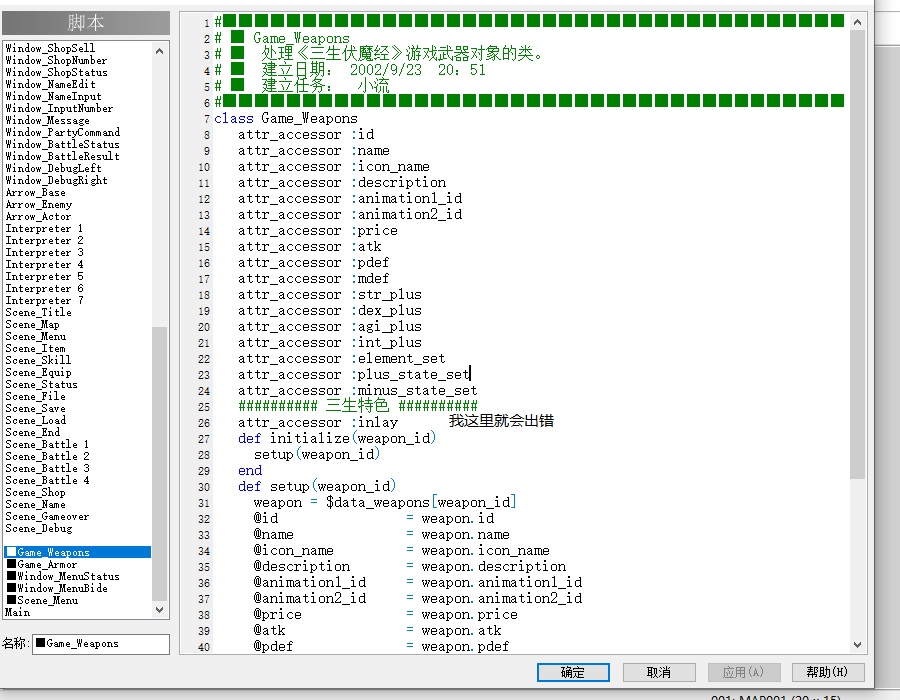Click the script name input field

click(101, 644)
